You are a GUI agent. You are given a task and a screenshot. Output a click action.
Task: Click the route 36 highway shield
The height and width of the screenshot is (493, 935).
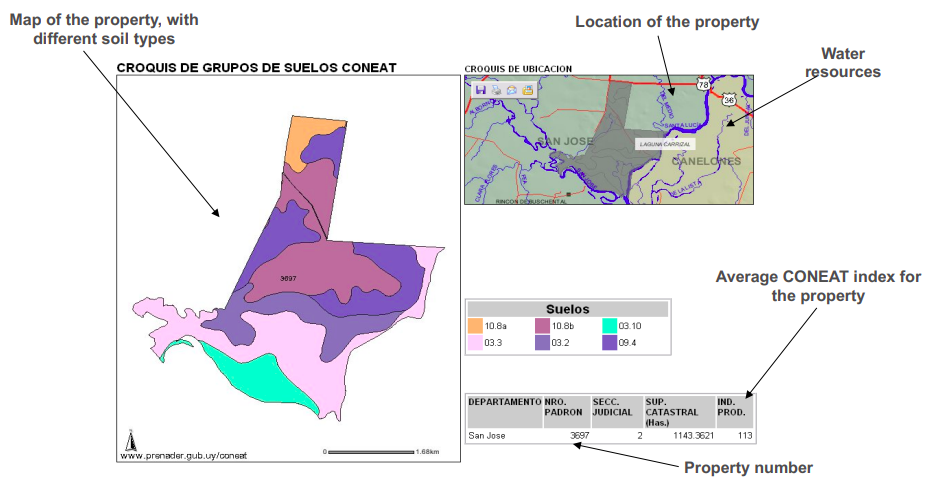[x=729, y=100]
